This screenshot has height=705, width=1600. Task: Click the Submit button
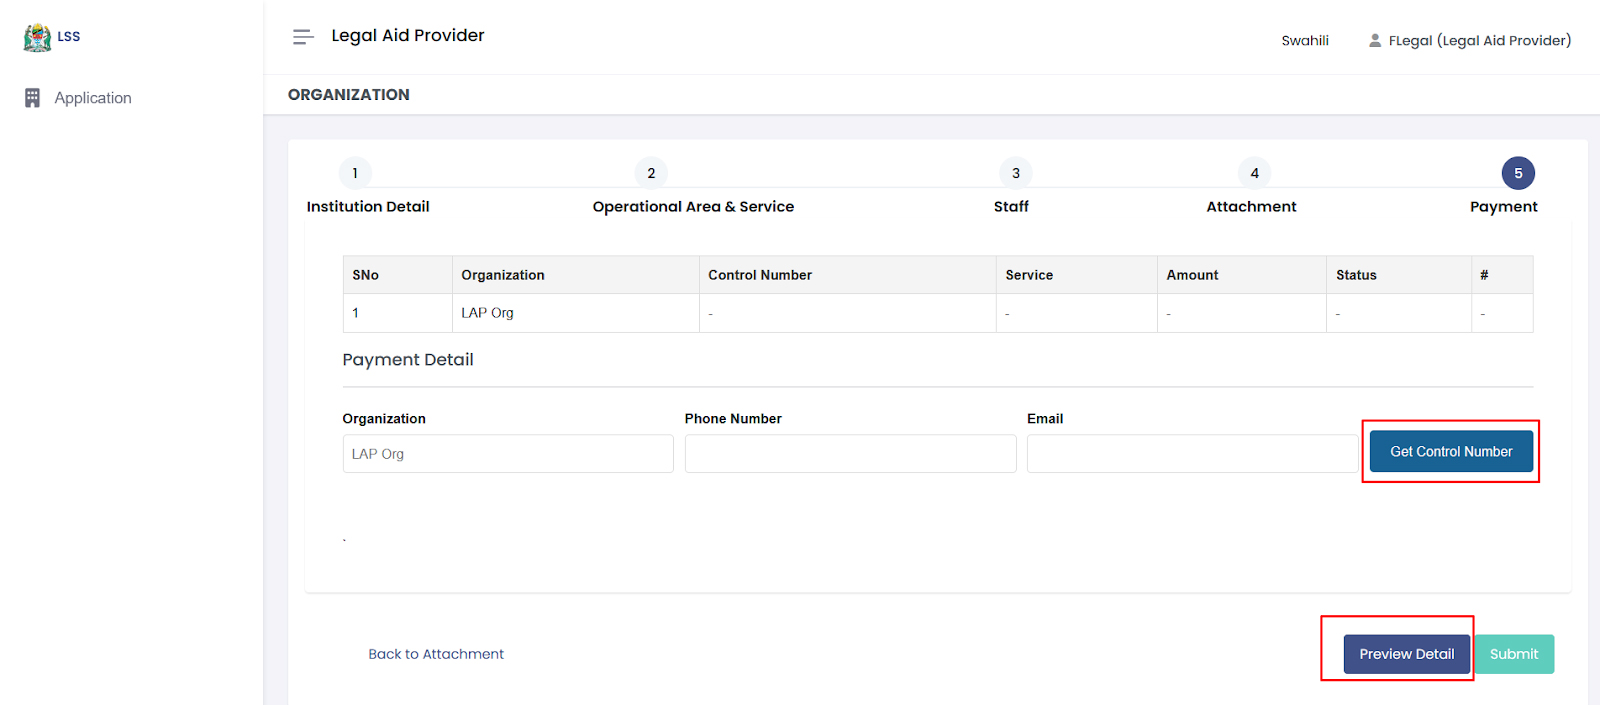point(1514,654)
